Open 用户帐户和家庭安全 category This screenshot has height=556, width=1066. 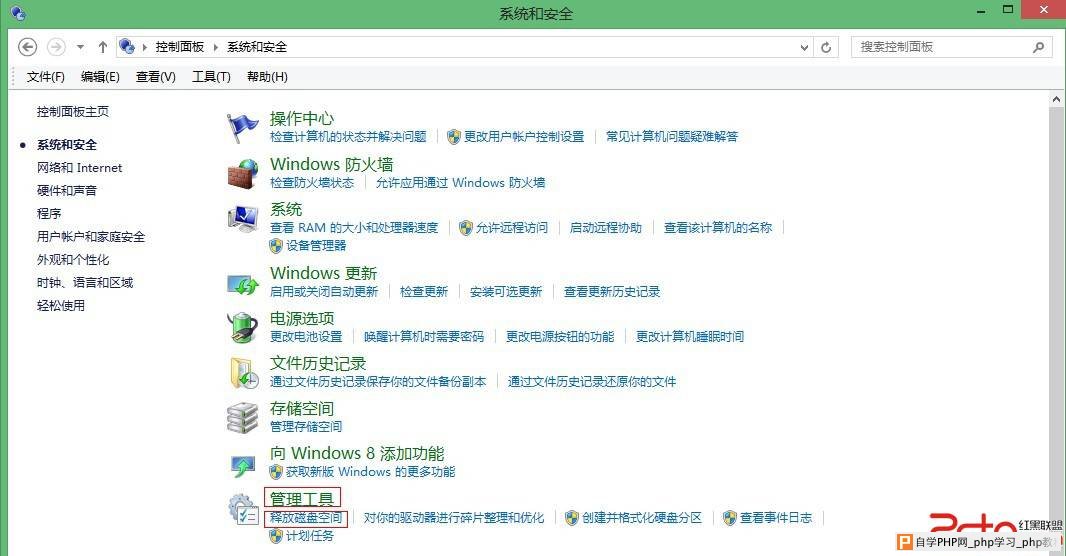(x=91, y=237)
